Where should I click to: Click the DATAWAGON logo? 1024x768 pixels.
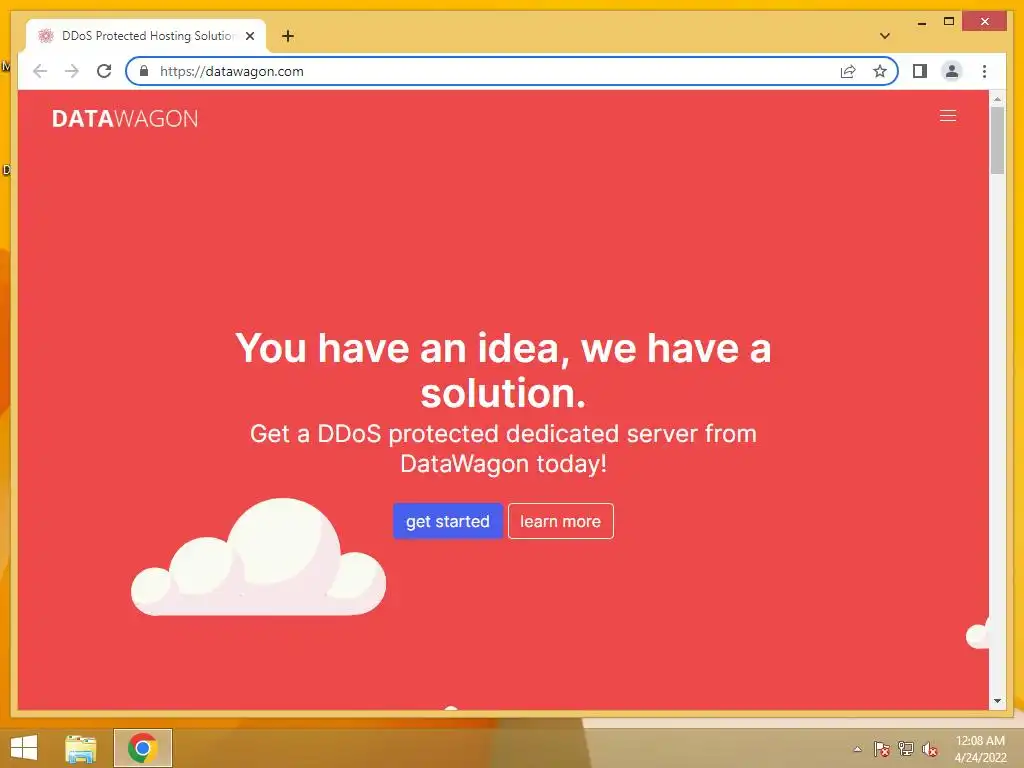[x=125, y=119]
